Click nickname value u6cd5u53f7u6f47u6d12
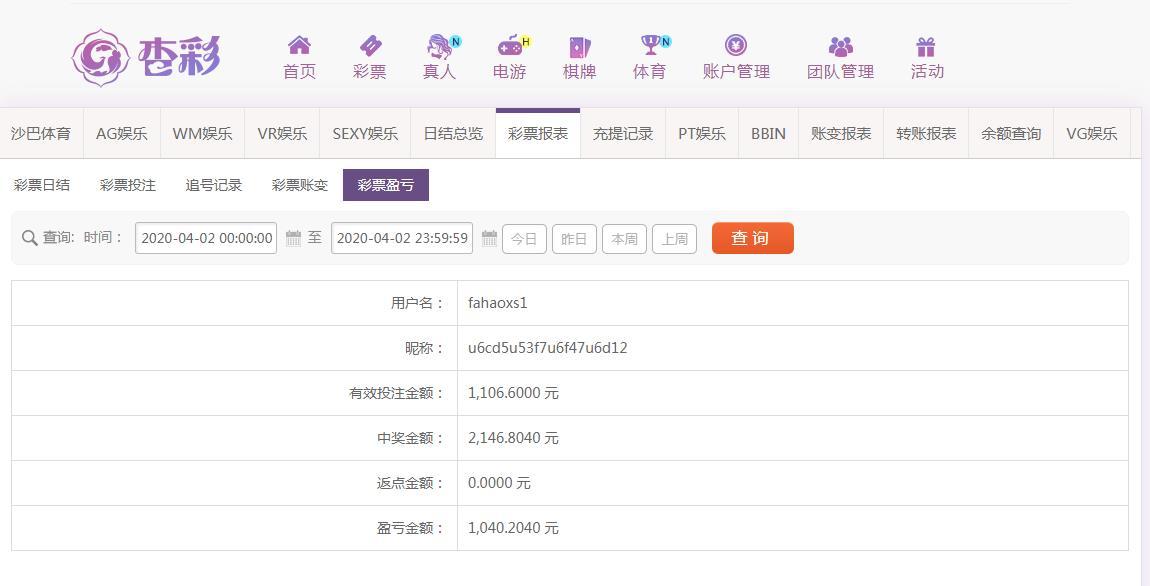The width and height of the screenshot is (1150, 586). click(548, 348)
